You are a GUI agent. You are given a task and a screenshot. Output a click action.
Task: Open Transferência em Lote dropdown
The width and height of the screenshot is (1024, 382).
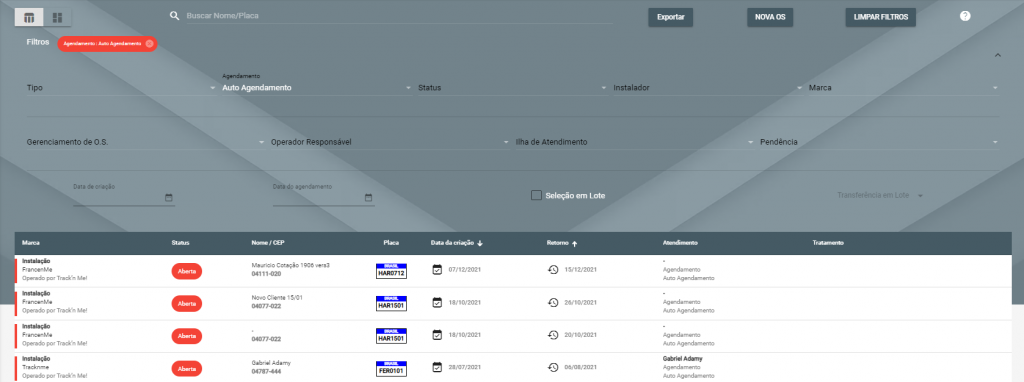pyautogui.click(x=880, y=195)
